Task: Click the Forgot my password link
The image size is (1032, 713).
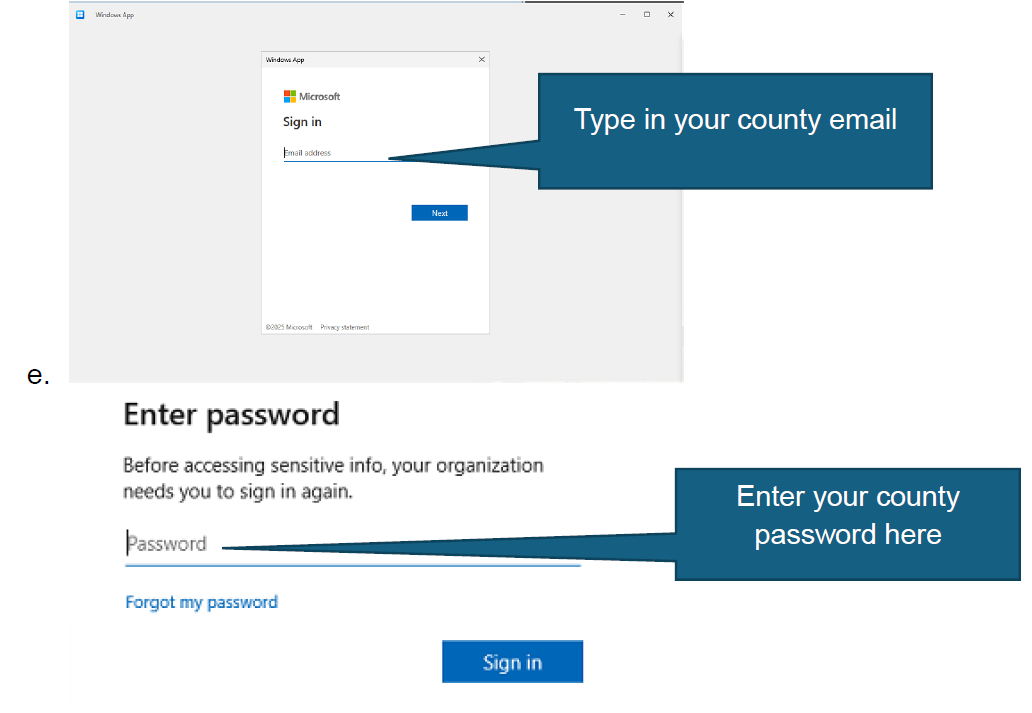Action: [201, 602]
